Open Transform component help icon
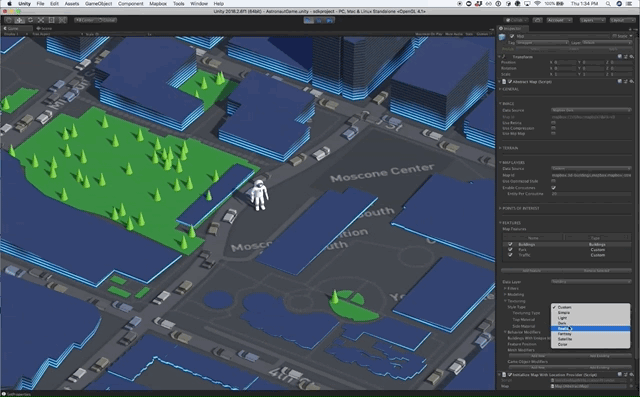The image size is (640, 397). 620,57
